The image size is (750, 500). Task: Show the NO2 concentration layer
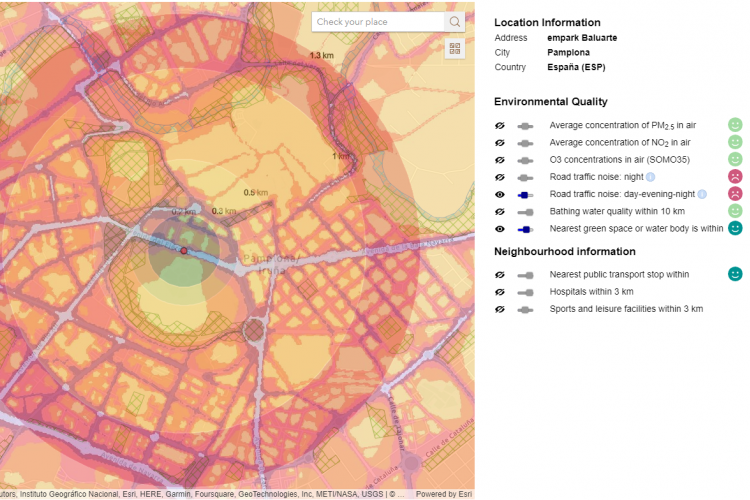click(500, 143)
